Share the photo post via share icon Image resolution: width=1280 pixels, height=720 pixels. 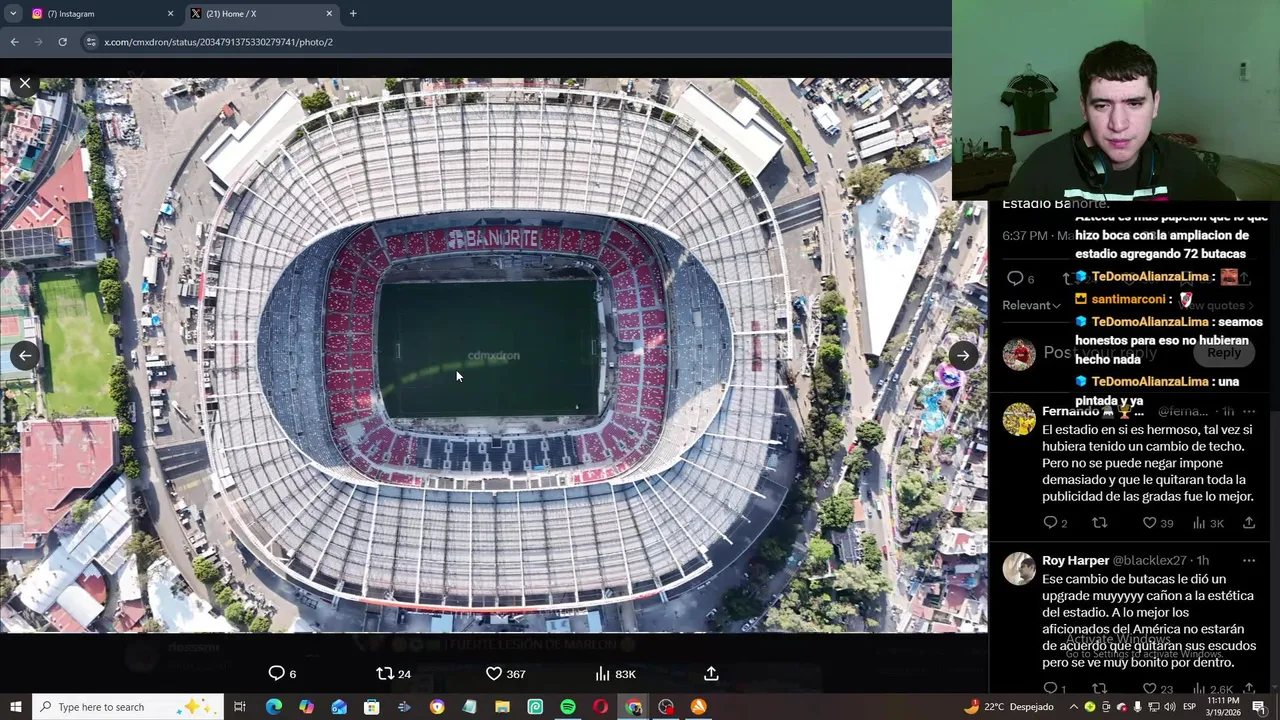pos(711,674)
